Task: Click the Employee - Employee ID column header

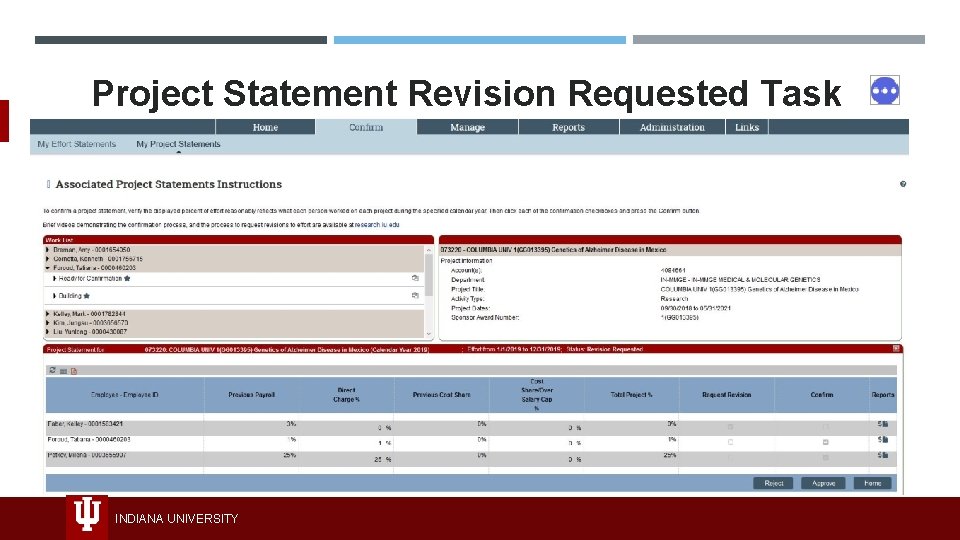Action: [124, 395]
